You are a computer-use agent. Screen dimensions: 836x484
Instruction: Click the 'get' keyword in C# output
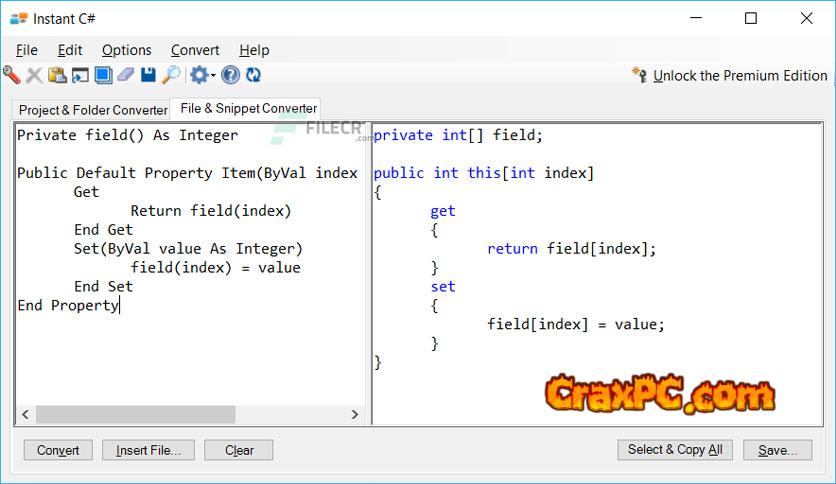coord(443,211)
